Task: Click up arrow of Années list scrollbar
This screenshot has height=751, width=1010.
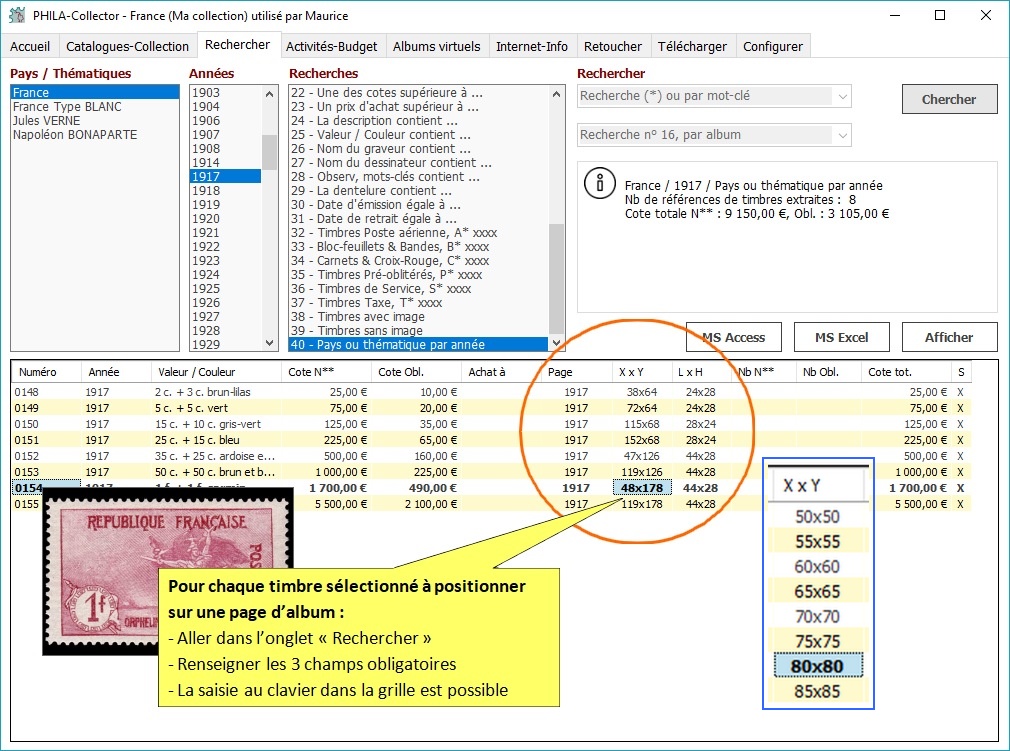Action: coord(270,94)
